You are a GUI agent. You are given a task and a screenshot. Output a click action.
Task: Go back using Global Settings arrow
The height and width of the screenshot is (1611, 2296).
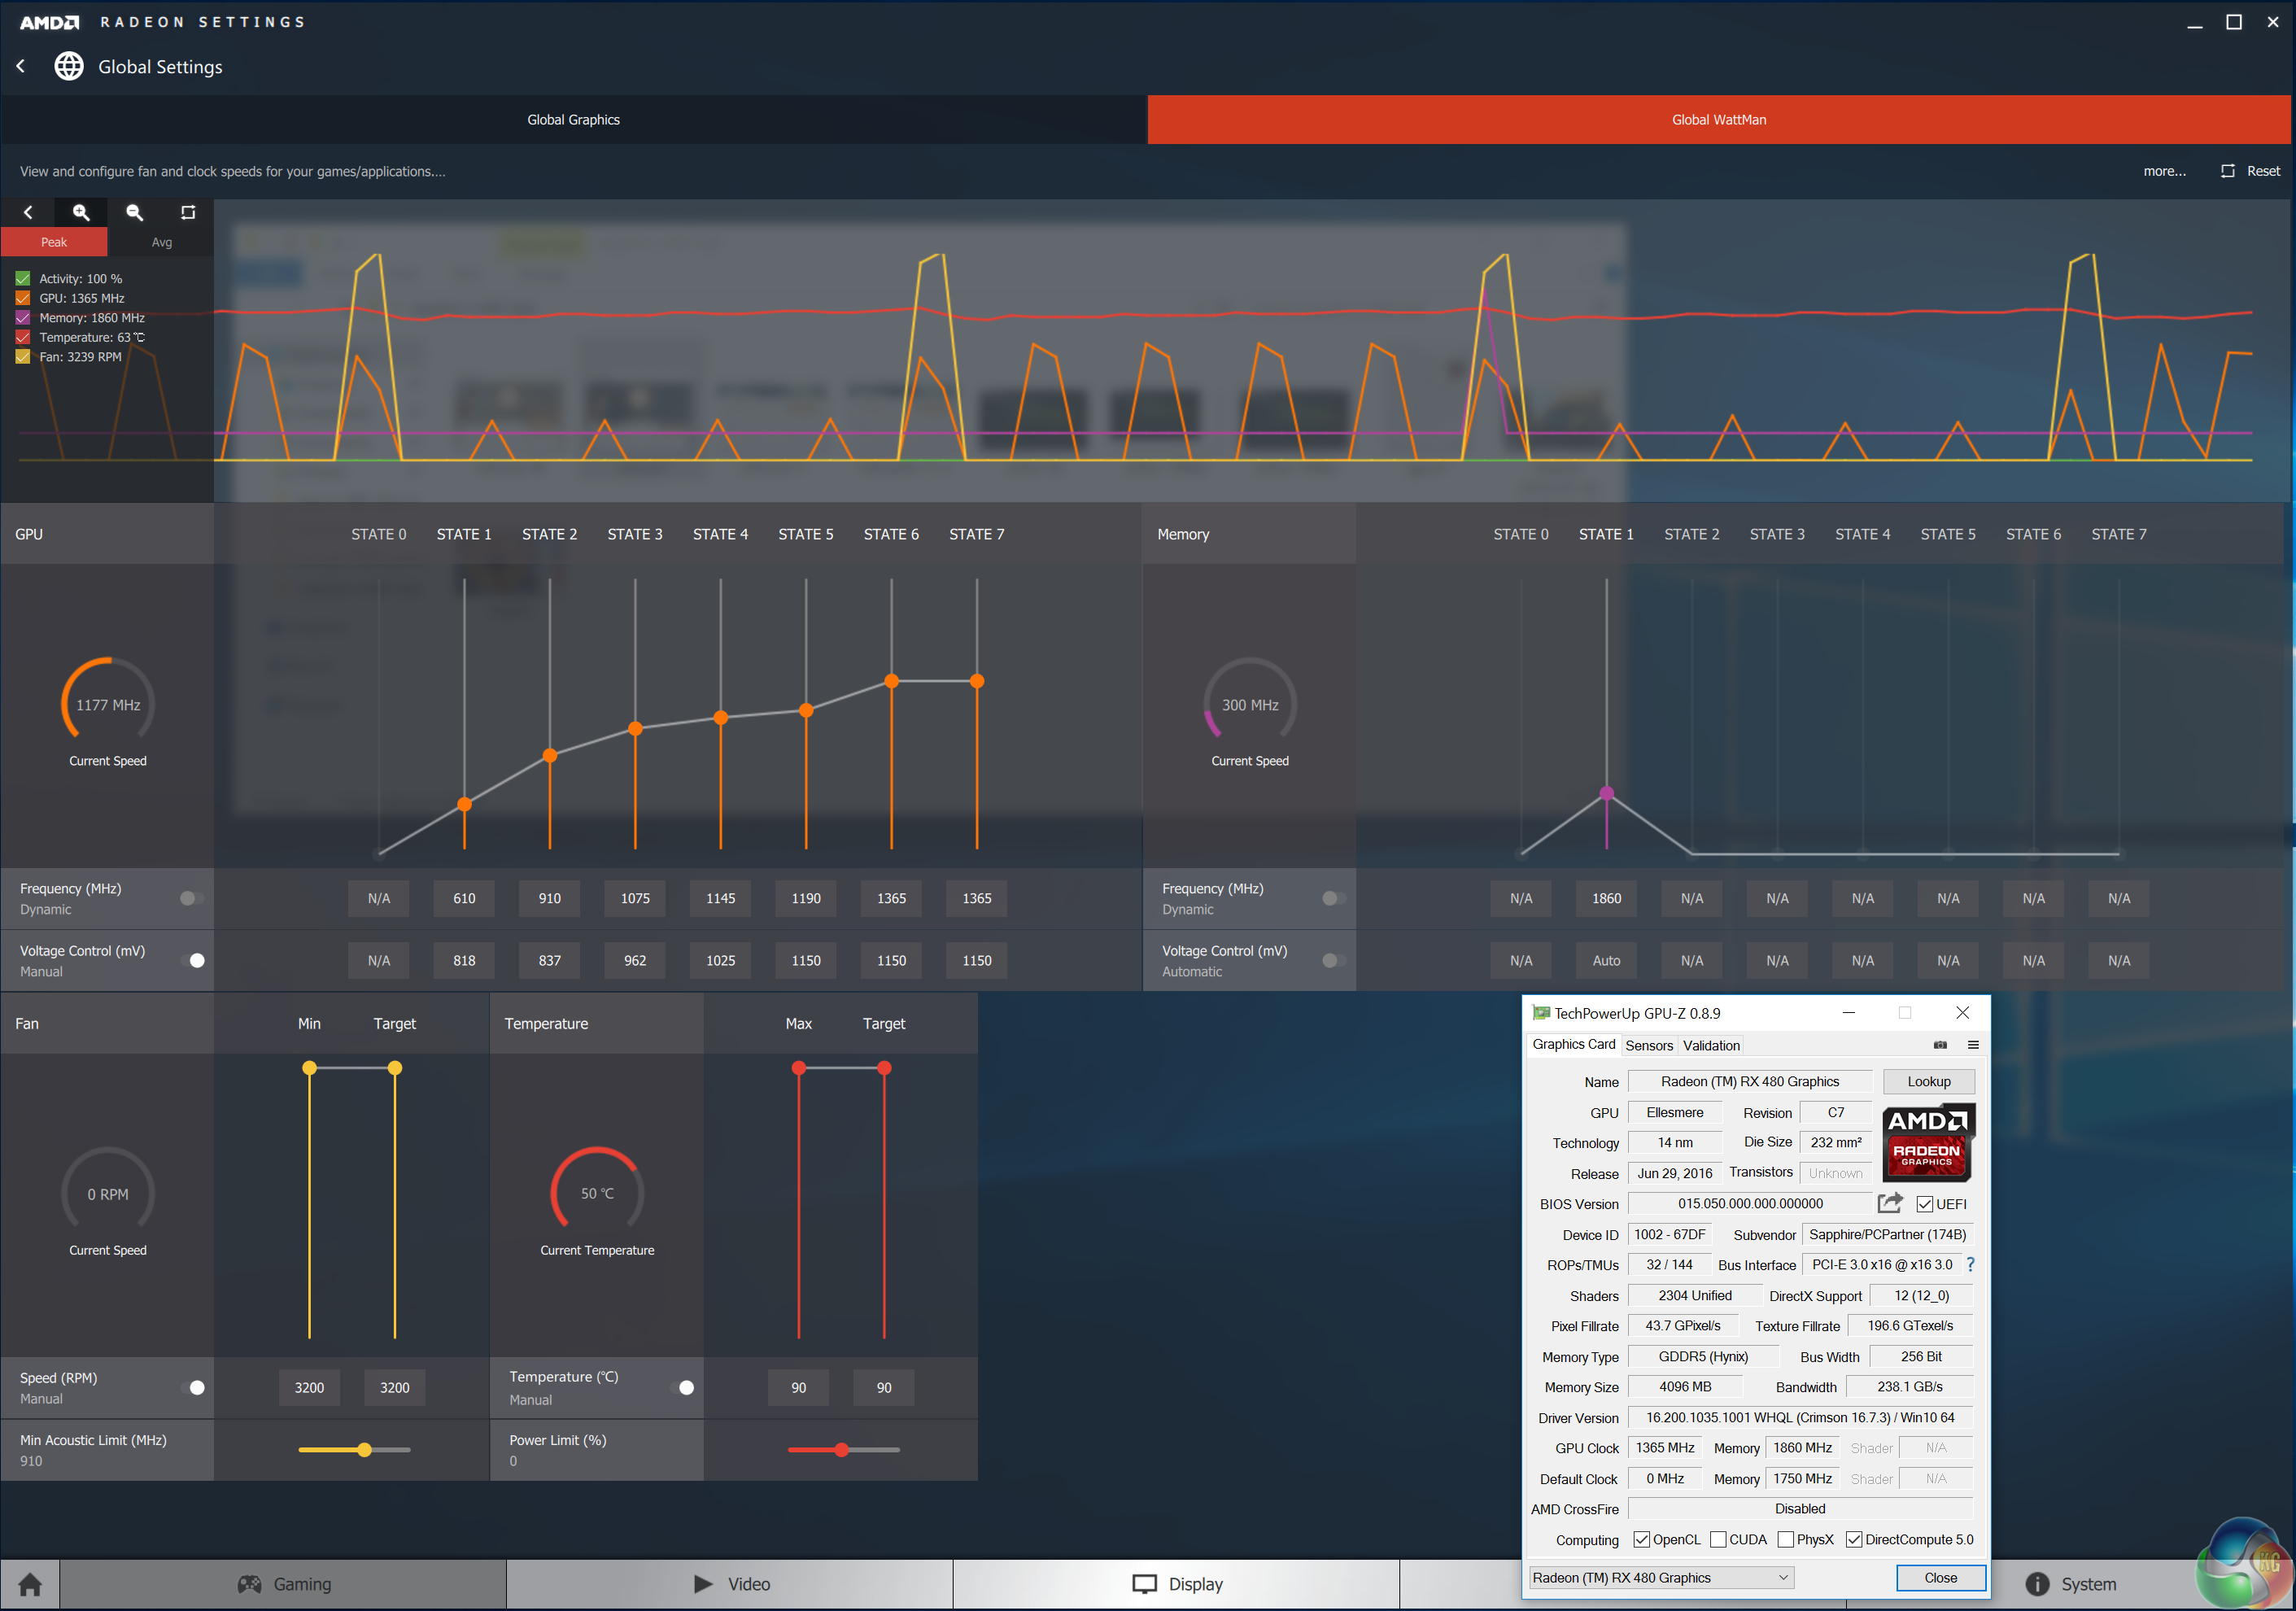(21, 66)
